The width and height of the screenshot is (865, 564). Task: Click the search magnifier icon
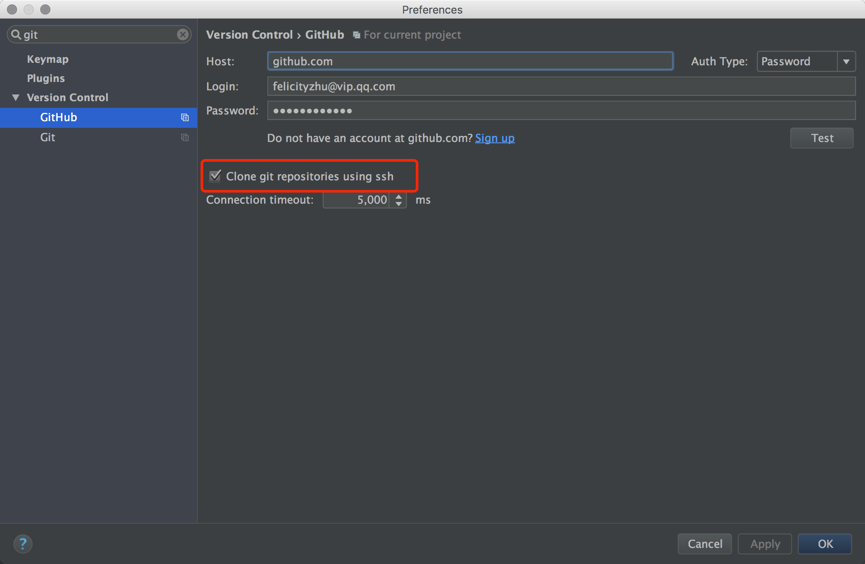[x=16, y=35]
